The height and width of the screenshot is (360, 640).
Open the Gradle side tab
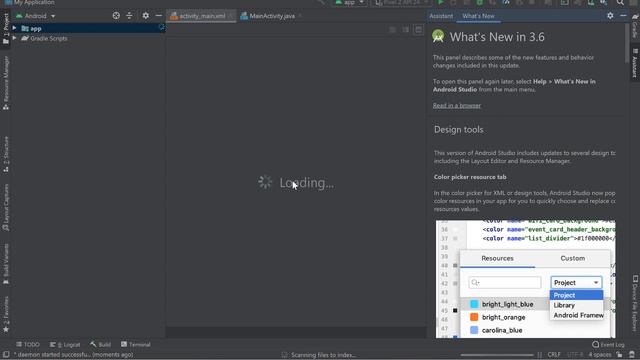(635, 26)
